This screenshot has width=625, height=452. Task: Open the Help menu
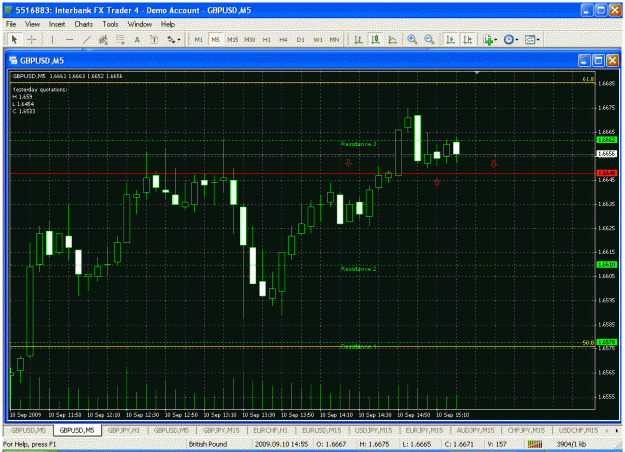pos(168,24)
